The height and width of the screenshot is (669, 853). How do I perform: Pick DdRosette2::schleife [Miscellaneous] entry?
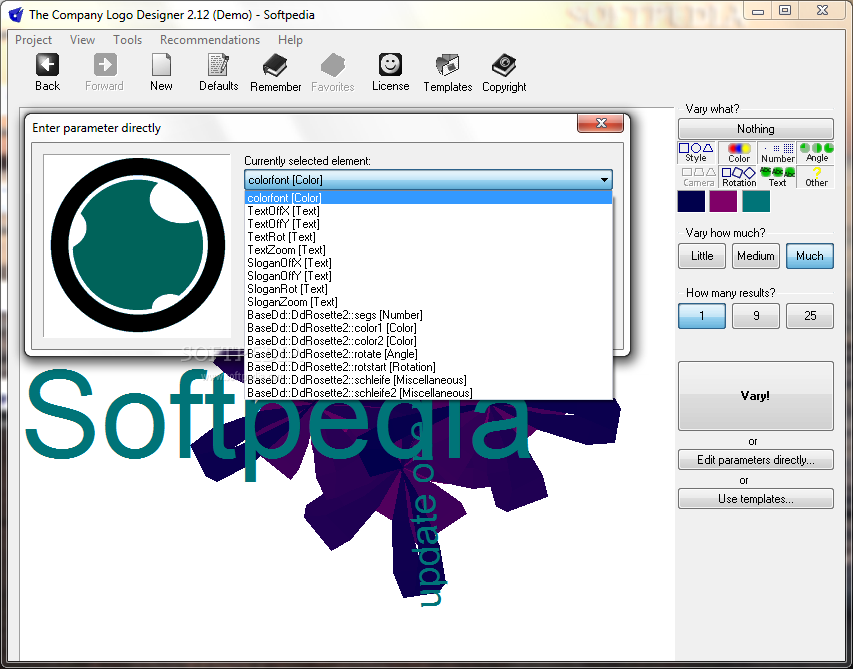click(429, 380)
